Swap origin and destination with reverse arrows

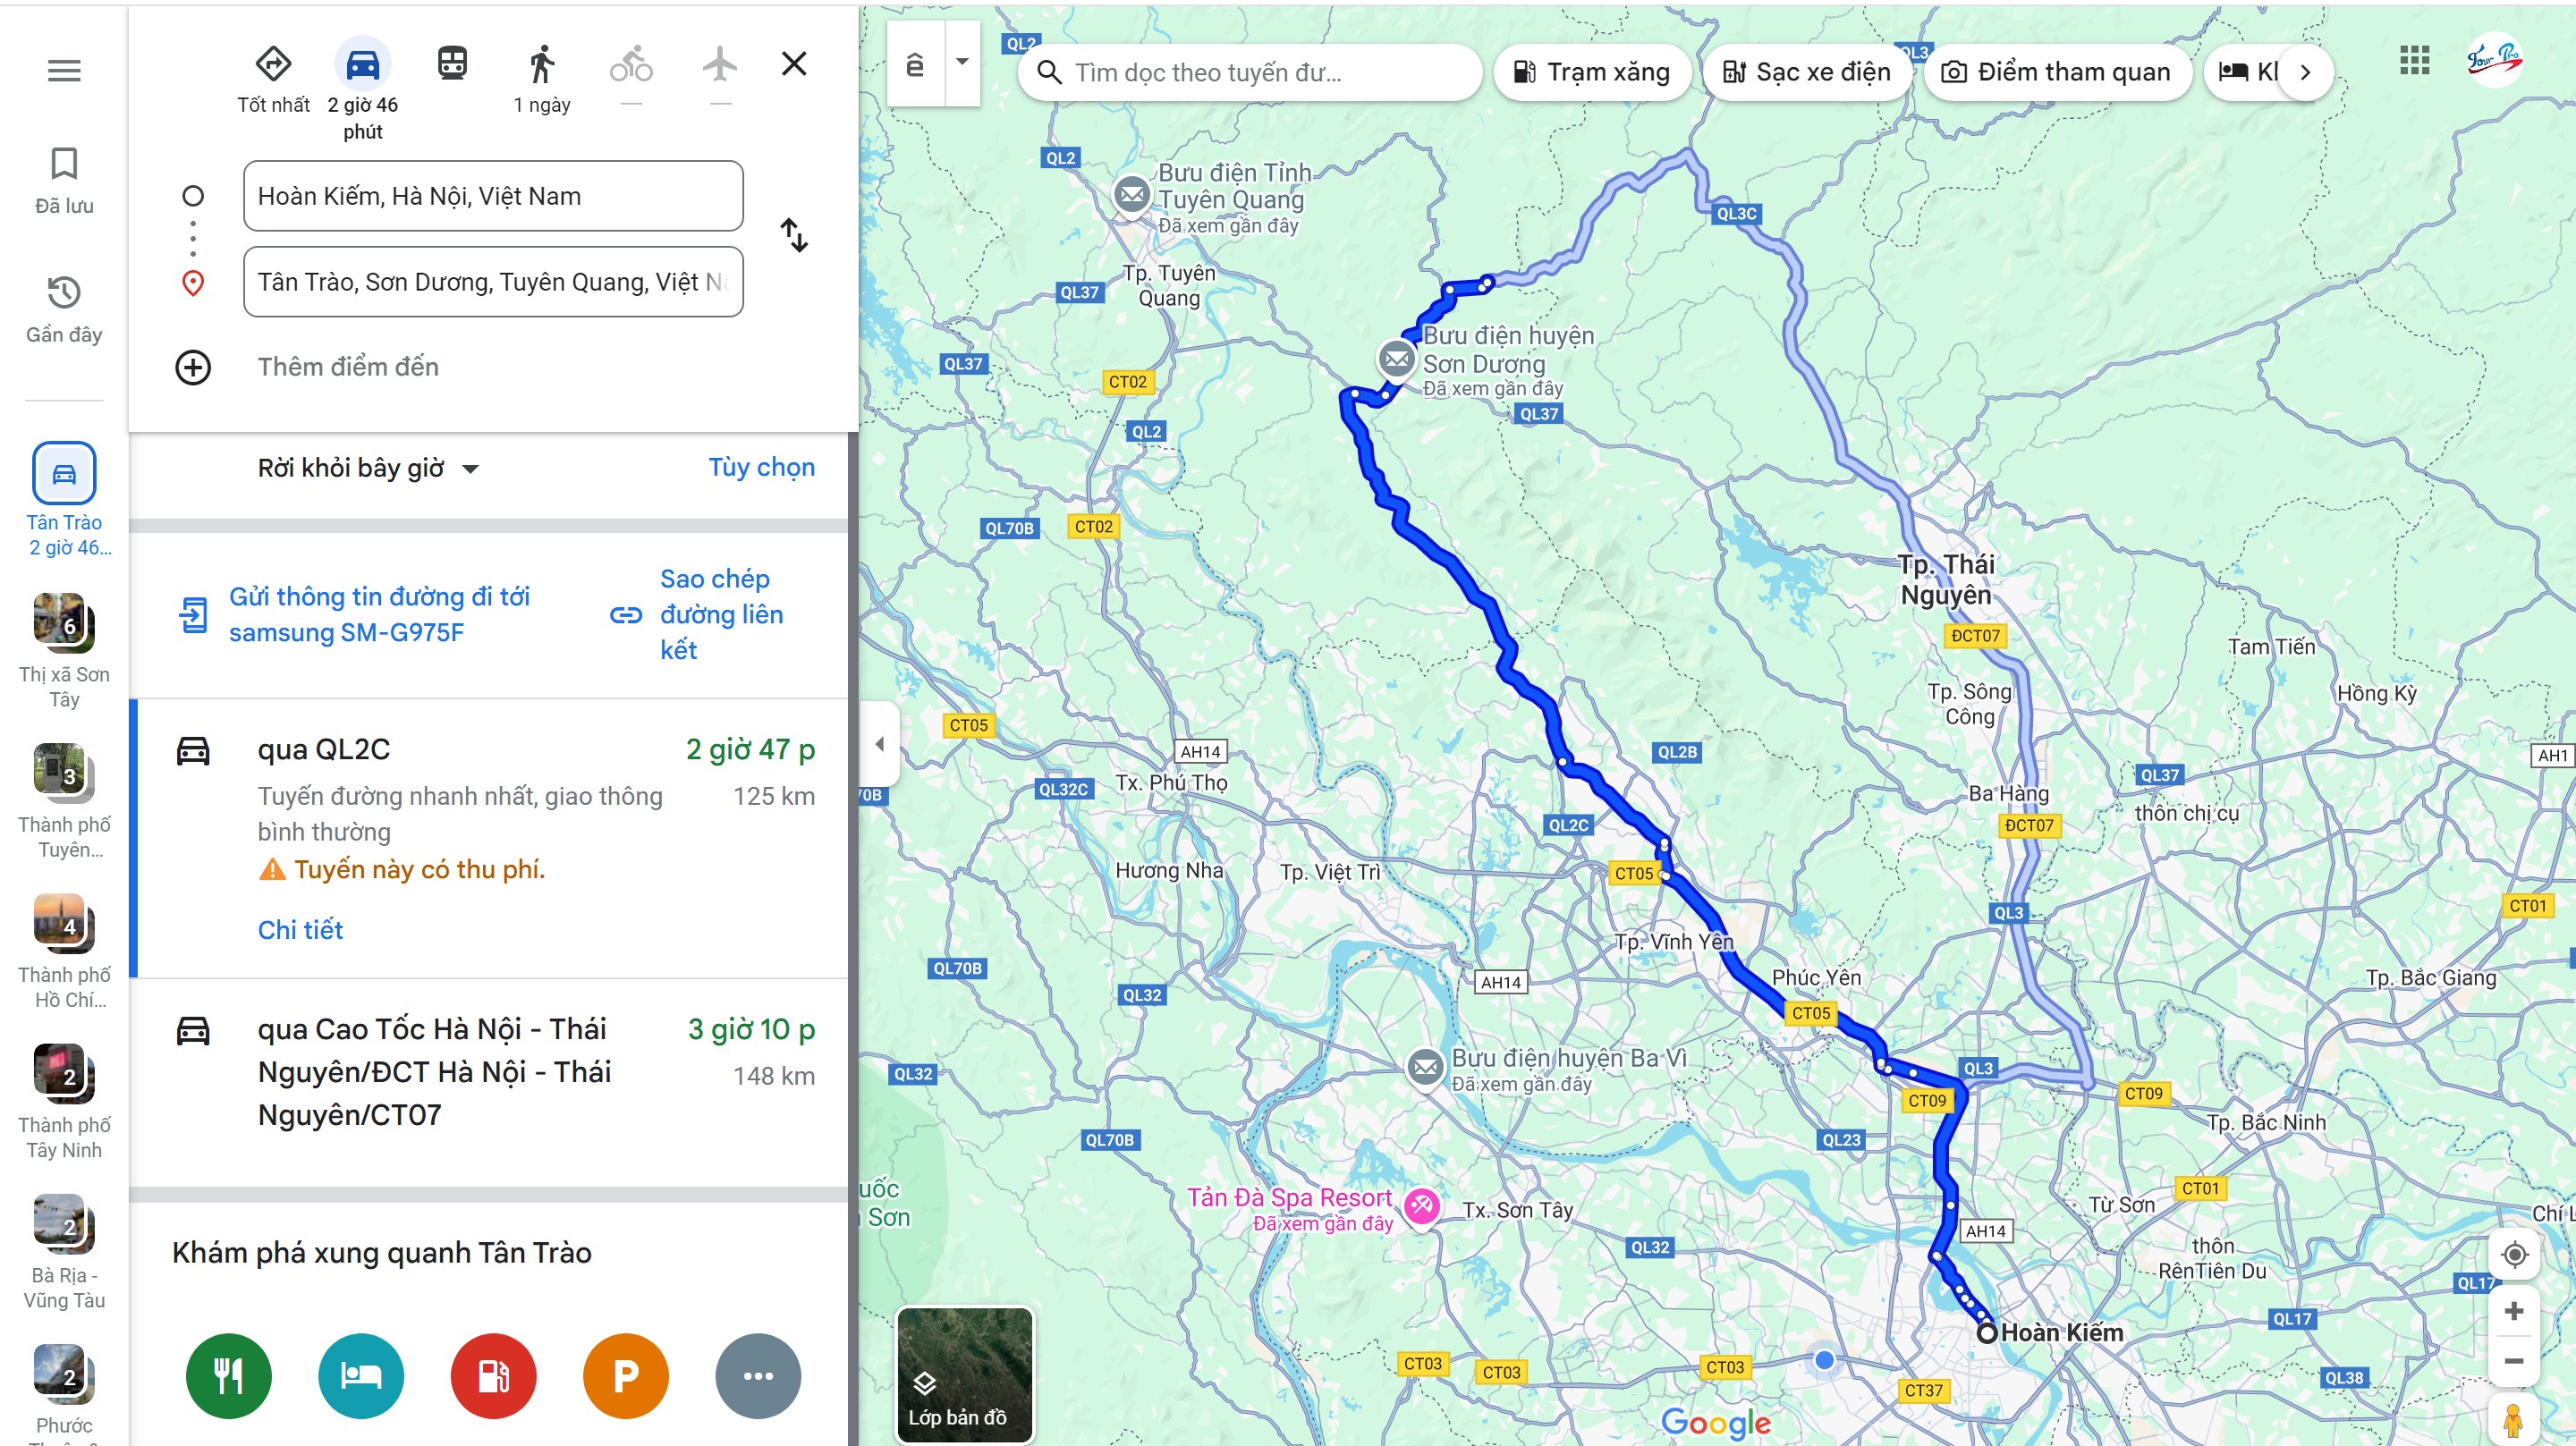(794, 236)
